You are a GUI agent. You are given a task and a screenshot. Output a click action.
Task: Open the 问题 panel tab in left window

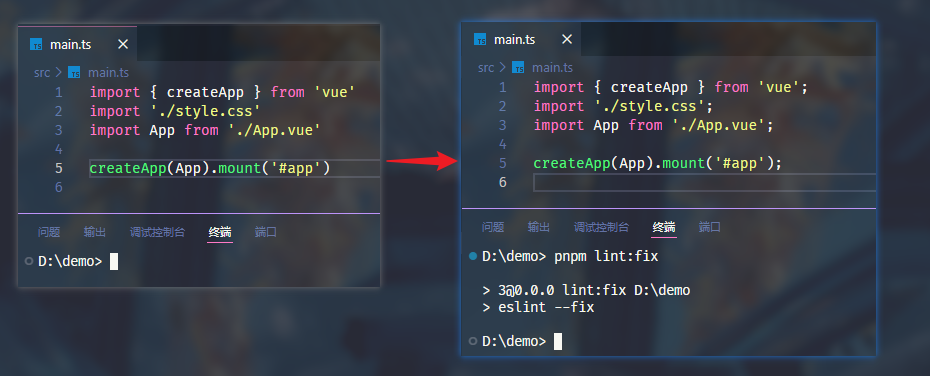[49, 232]
